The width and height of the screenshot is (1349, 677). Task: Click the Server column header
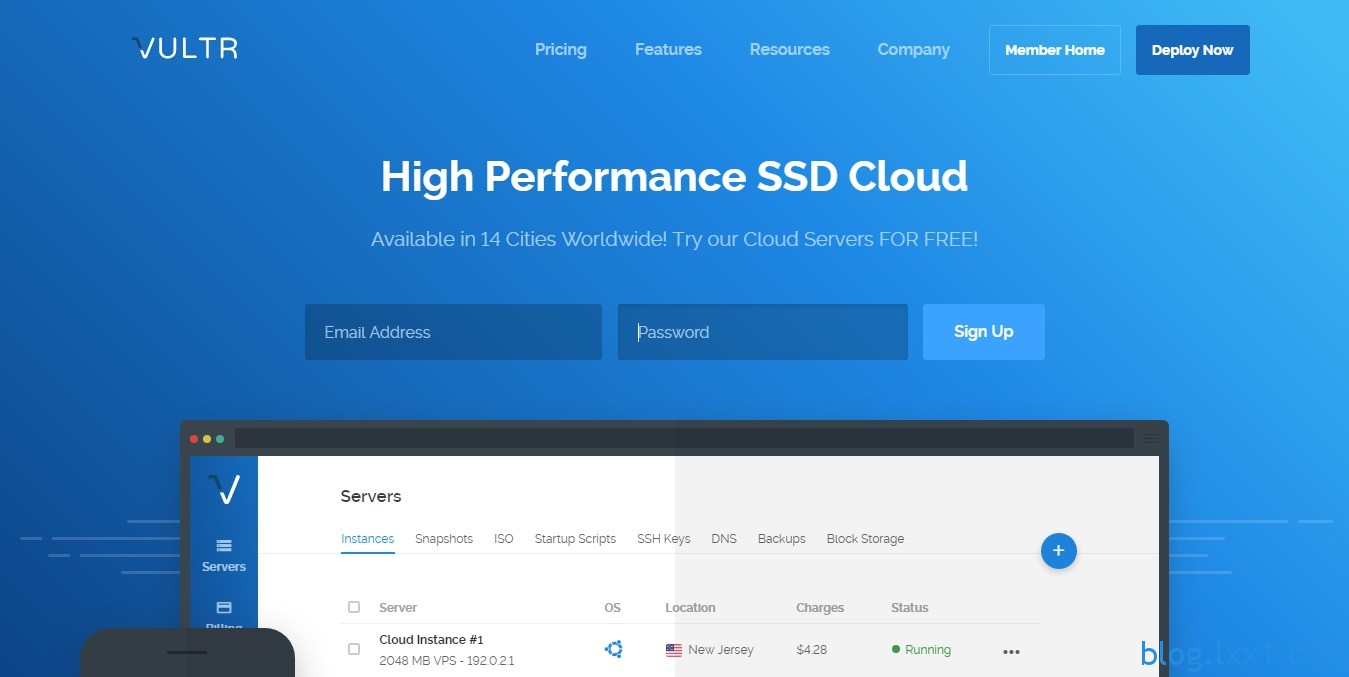tap(398, 607)
